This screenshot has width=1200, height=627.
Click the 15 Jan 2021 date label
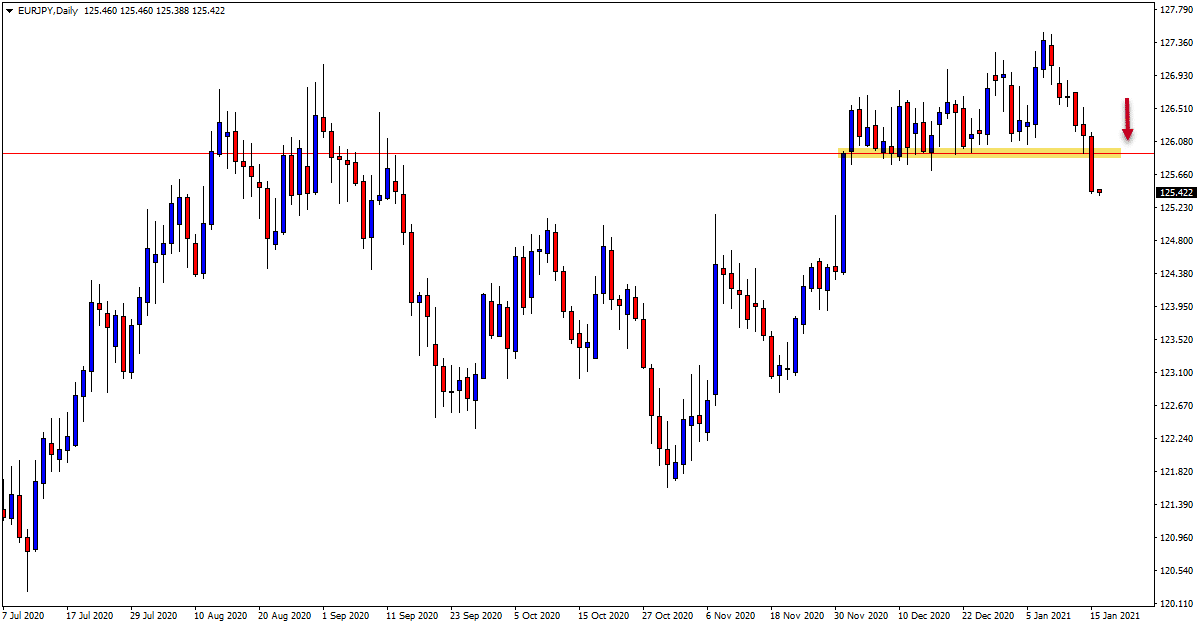[x=1115, y=616]
